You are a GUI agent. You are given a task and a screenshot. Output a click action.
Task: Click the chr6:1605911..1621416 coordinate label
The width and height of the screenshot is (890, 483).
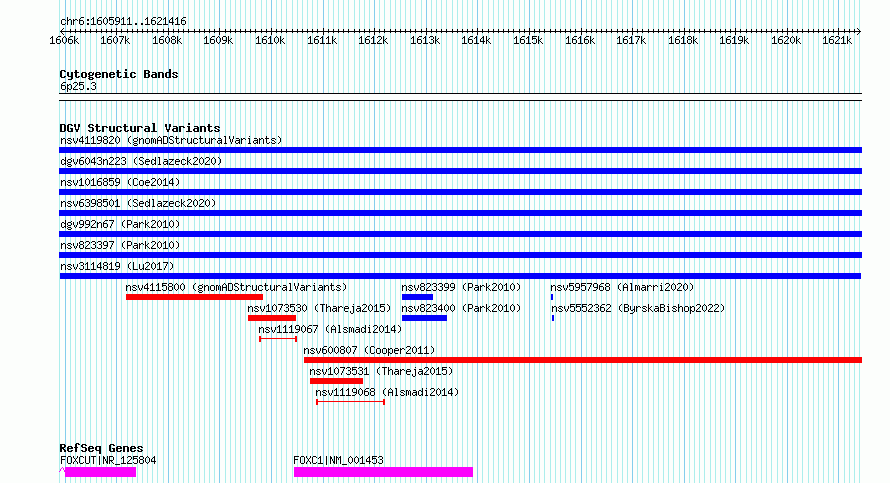[123, 21]
